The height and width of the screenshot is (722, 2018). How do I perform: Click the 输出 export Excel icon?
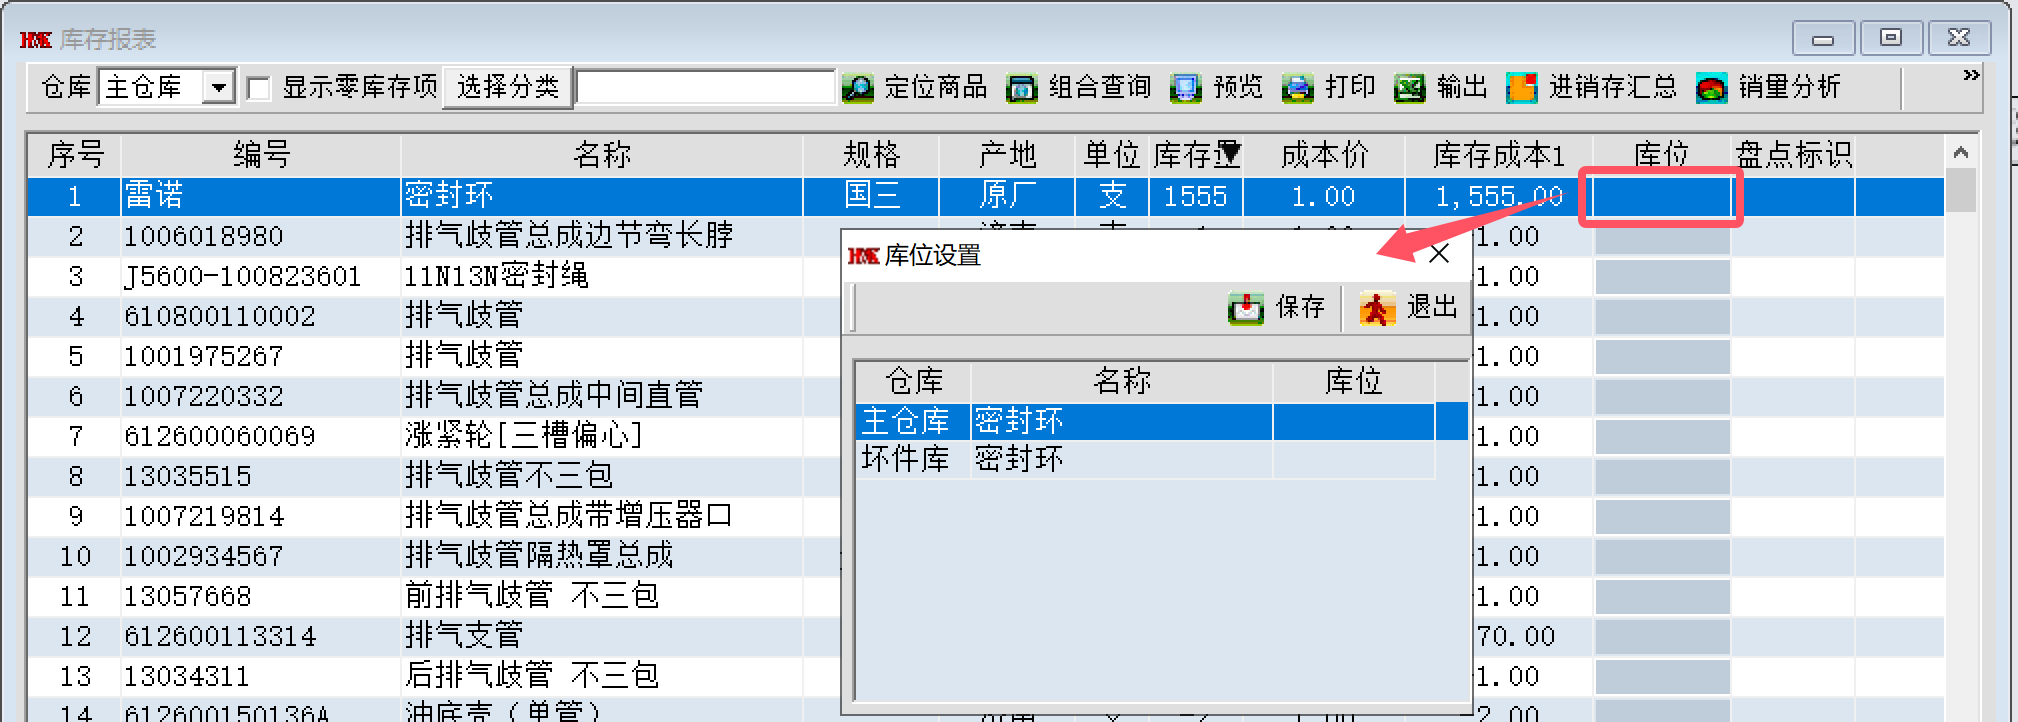pyautogui.click(x=1409, y=88)
